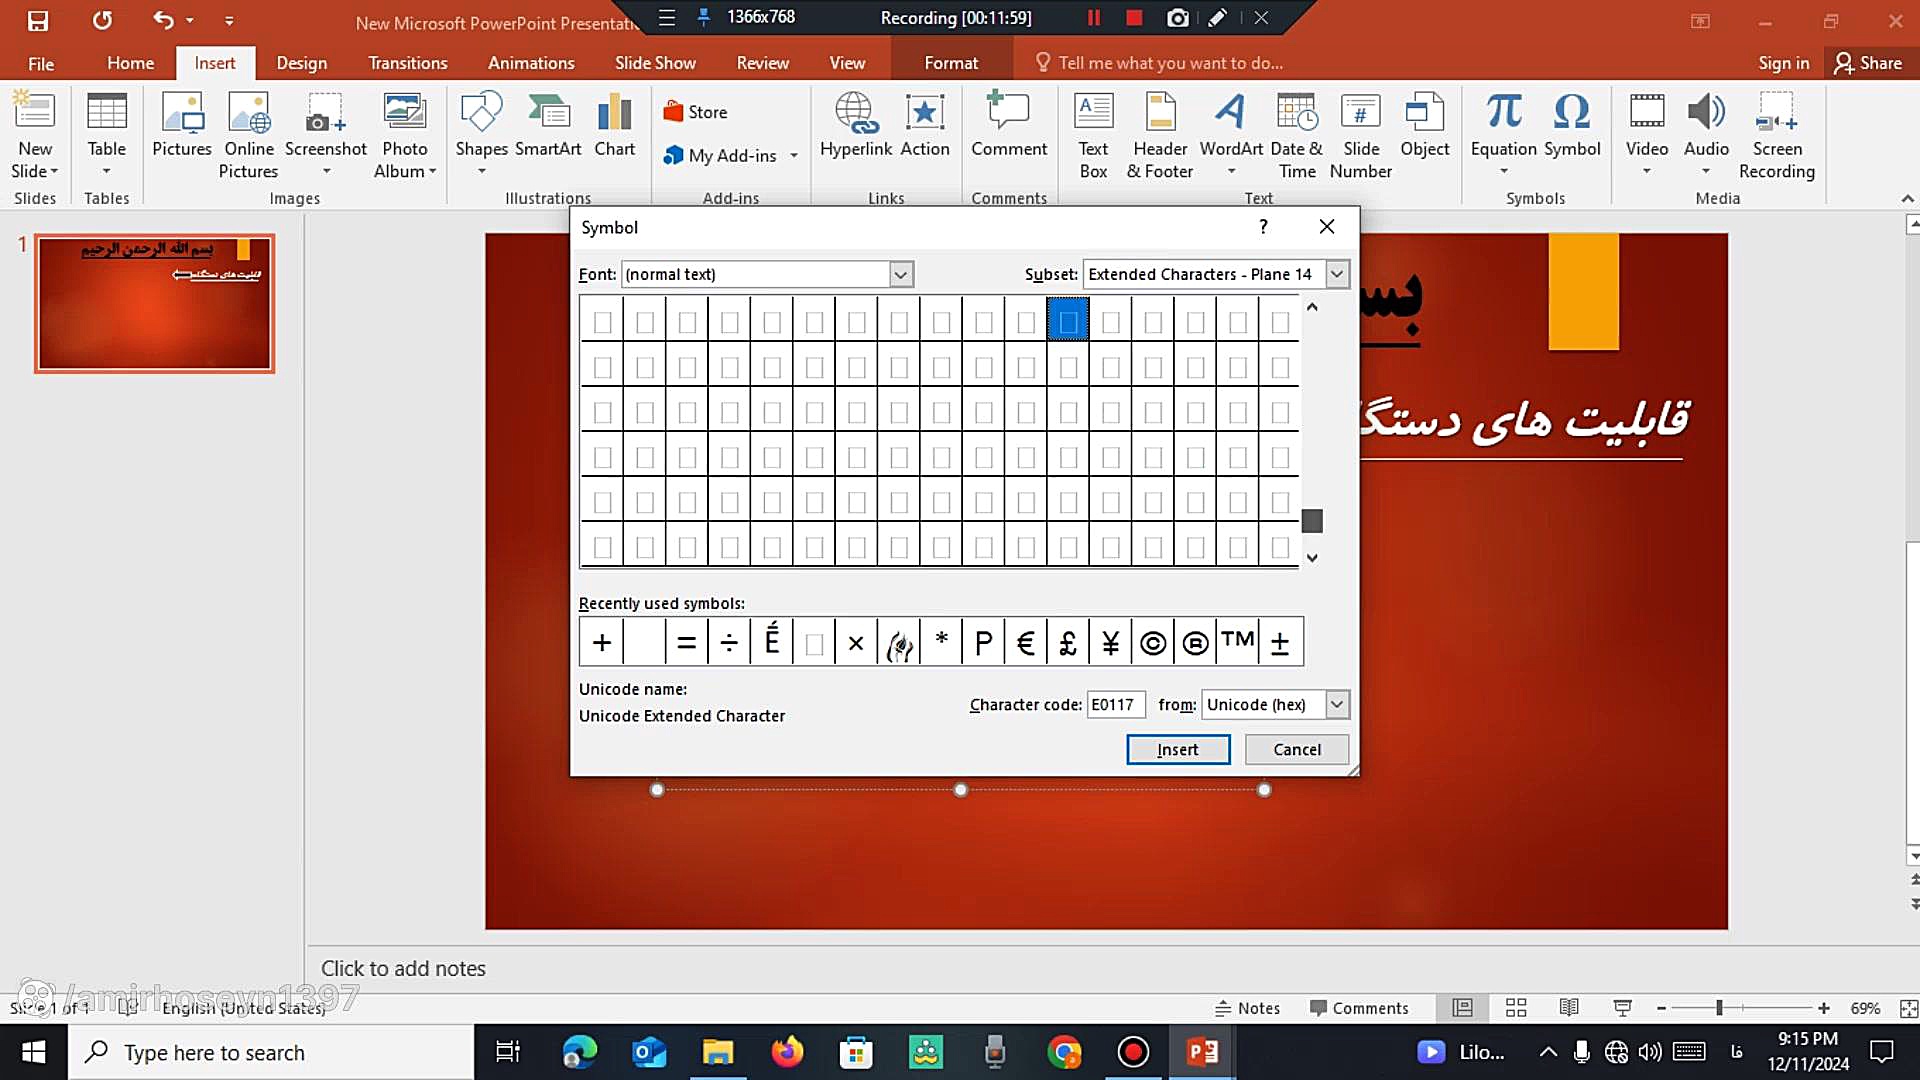Click Cancel in the Symbol dialog
1920x1080 pixels.
click(x=1296, y=749)
